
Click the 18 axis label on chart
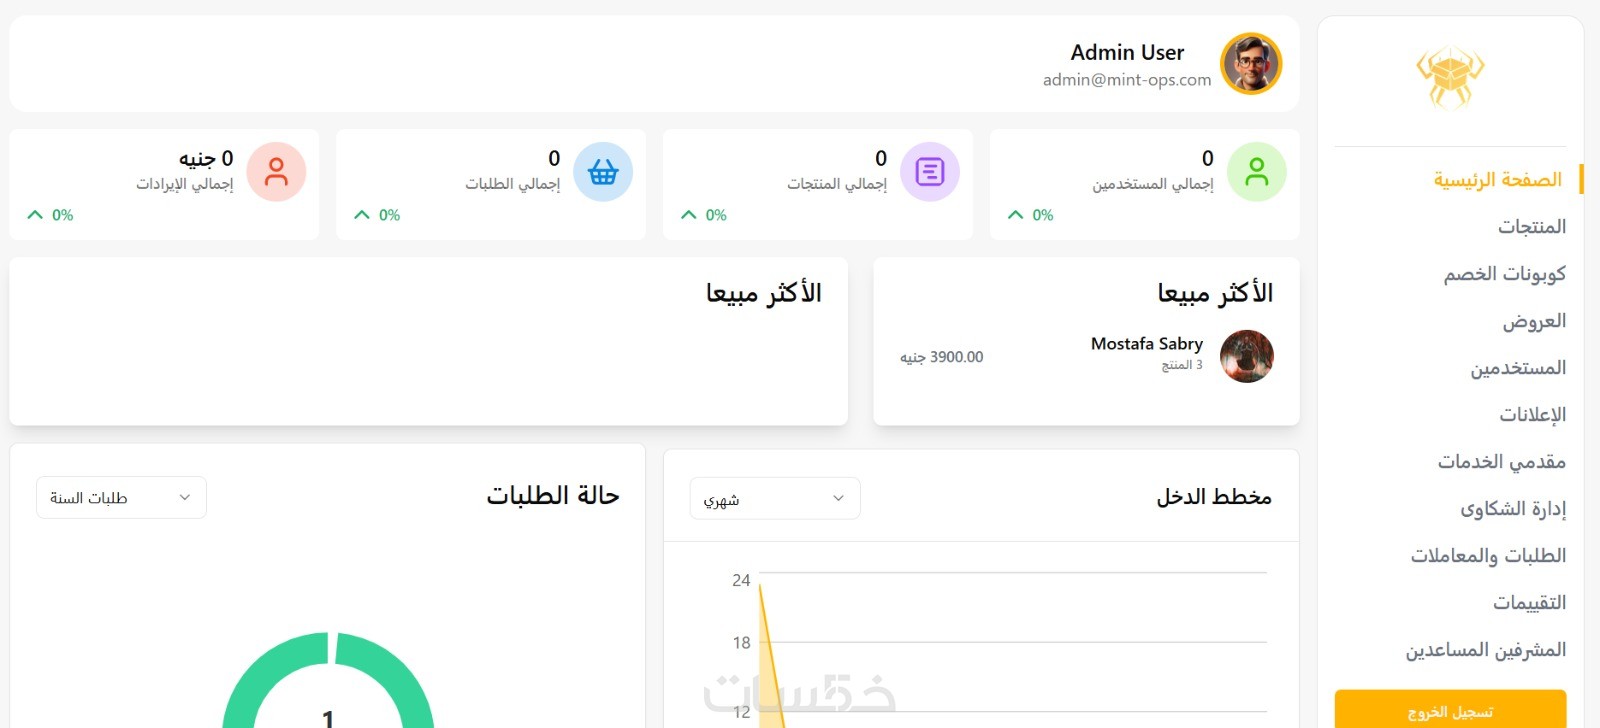point(741,643)
